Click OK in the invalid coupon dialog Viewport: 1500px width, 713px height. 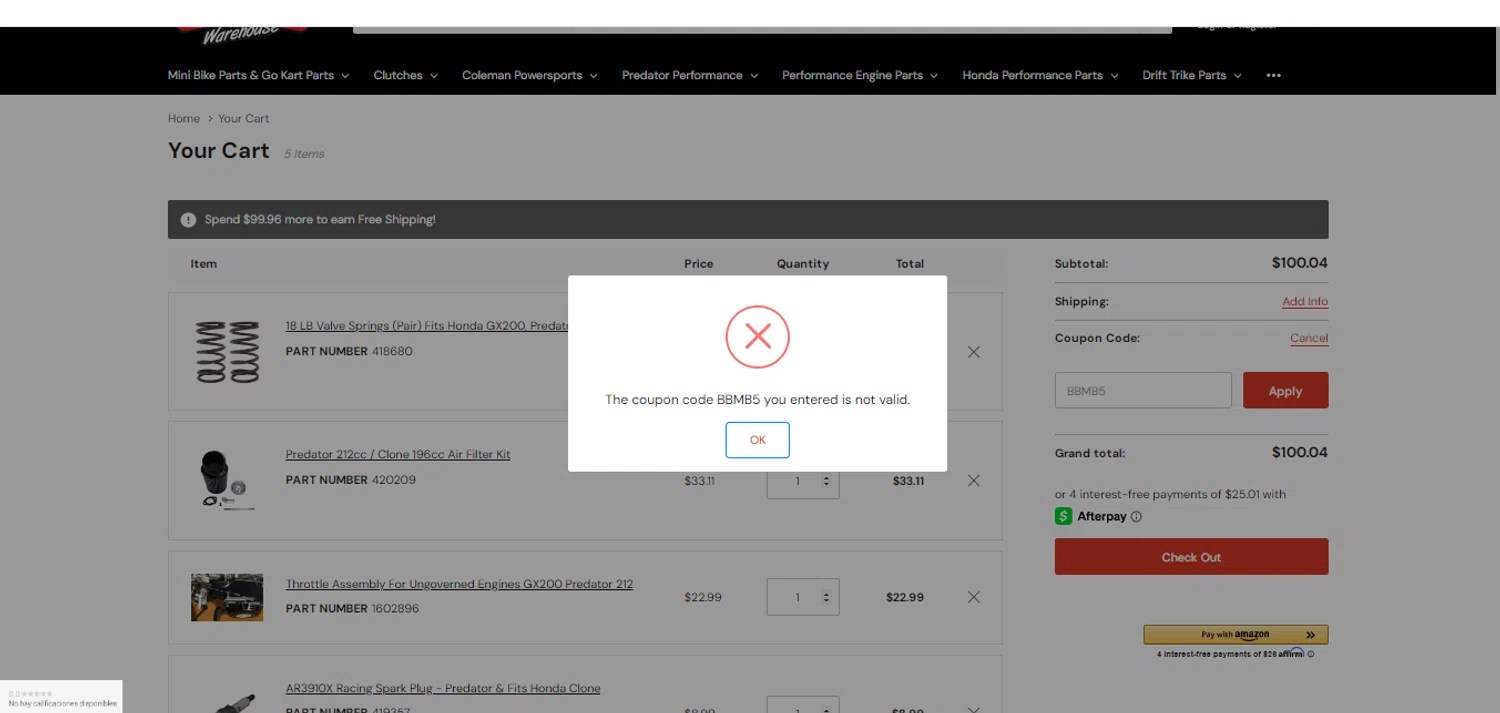(757, 440)
